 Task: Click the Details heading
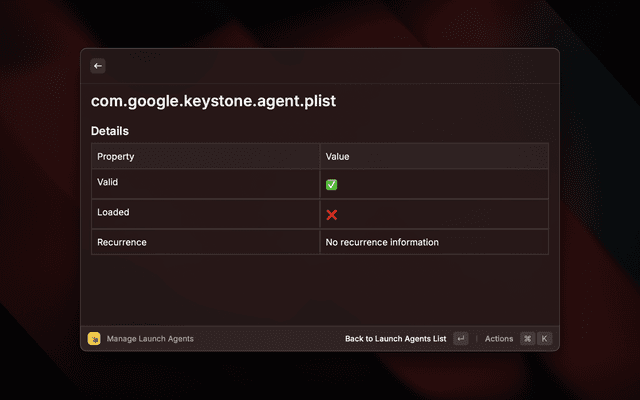coord(110,131)
